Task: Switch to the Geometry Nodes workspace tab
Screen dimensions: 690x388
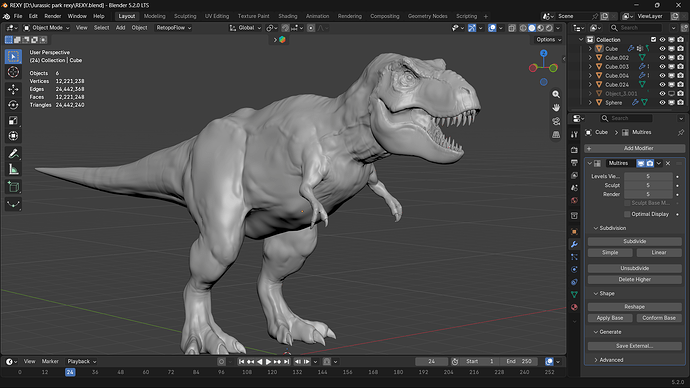Action: 427,16
